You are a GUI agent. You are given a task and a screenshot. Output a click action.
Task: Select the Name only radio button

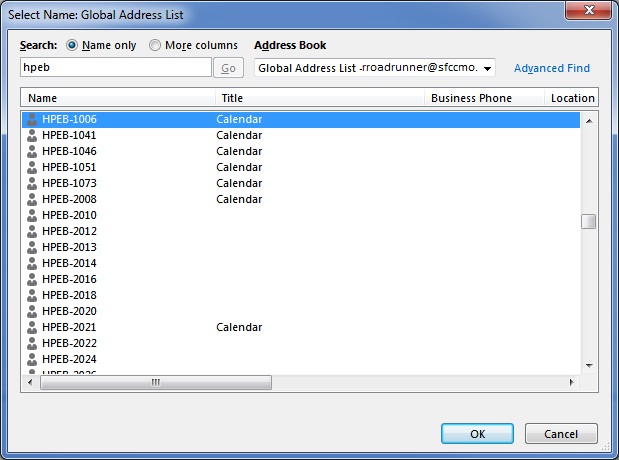tap(72, 45)
